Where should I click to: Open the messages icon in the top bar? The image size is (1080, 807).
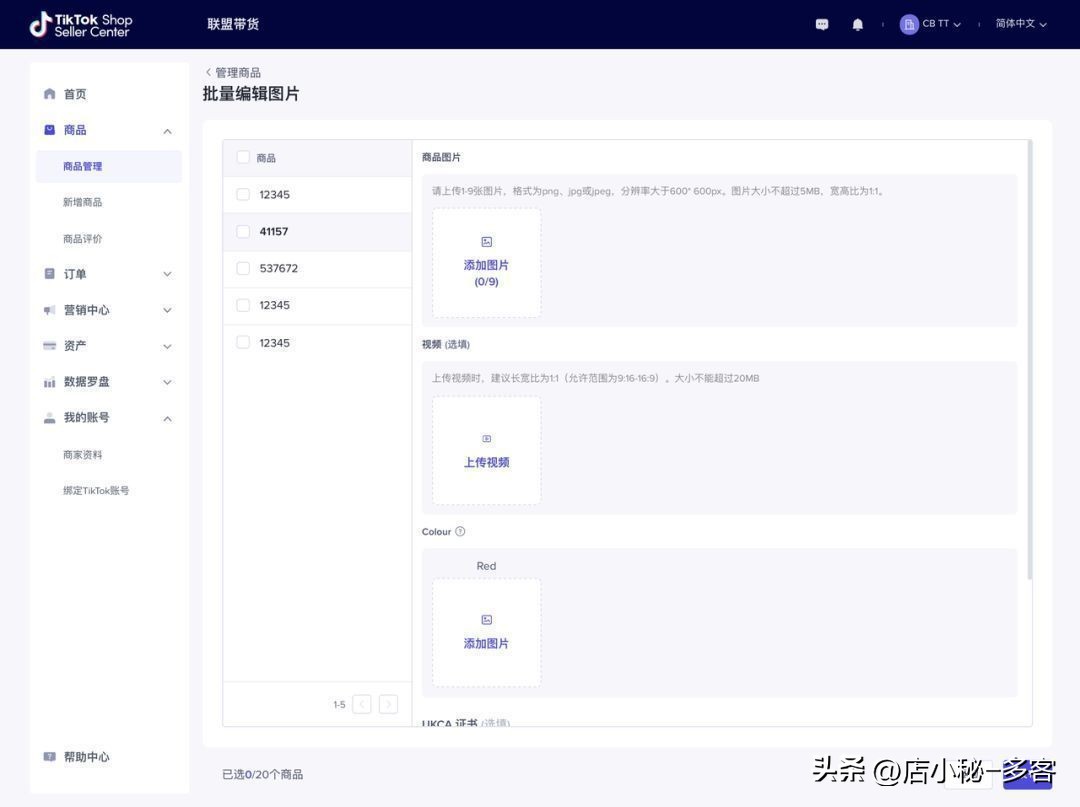pyautogui.click(x=820, y=22)
